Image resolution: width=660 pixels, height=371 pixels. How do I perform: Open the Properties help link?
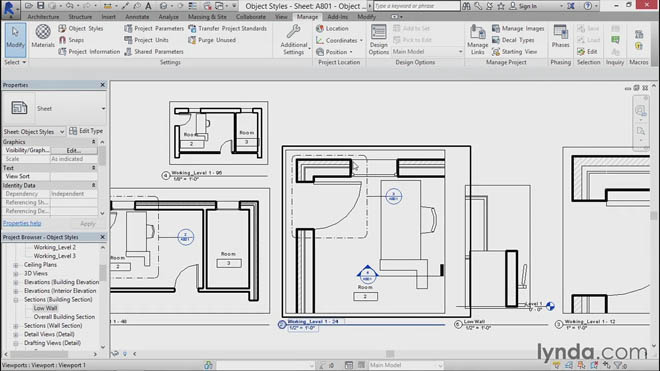point(22,223)
